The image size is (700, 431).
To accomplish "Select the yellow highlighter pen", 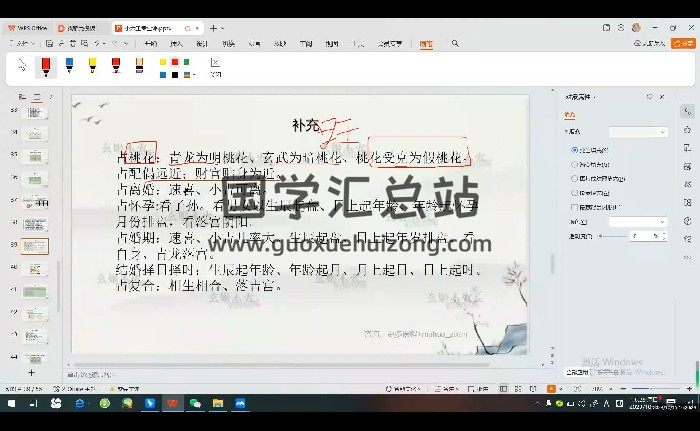I will click(x=92, y=66).
